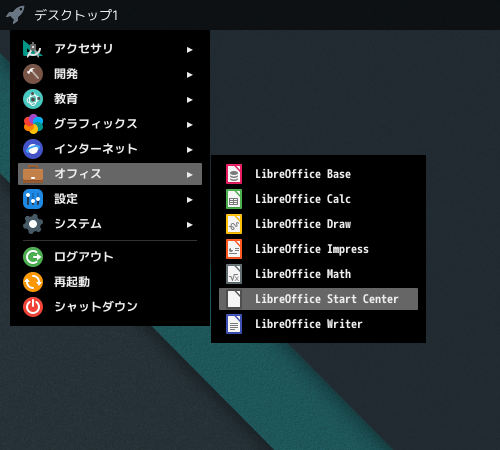Image resolution: width=500 pixels, height=450 pixels.
Task: Choose シャットダウン to power off
Action: point(110,307)
